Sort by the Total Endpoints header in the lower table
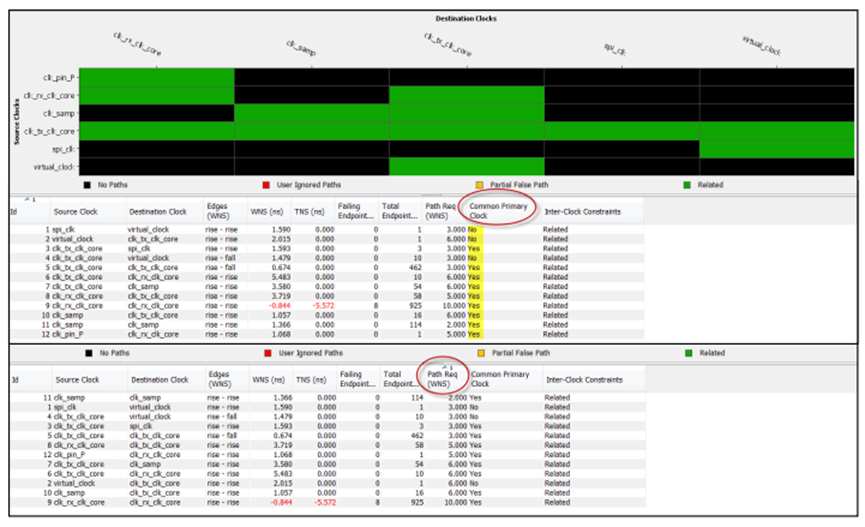This screenshot has height=527, width=865. tap(401, 379)
